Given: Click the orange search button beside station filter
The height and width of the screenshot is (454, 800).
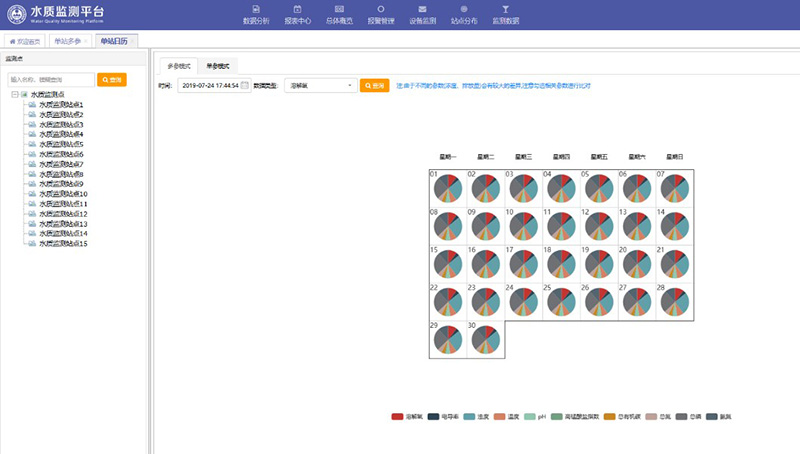Looking at the screenshot, I should click(112, 79).
